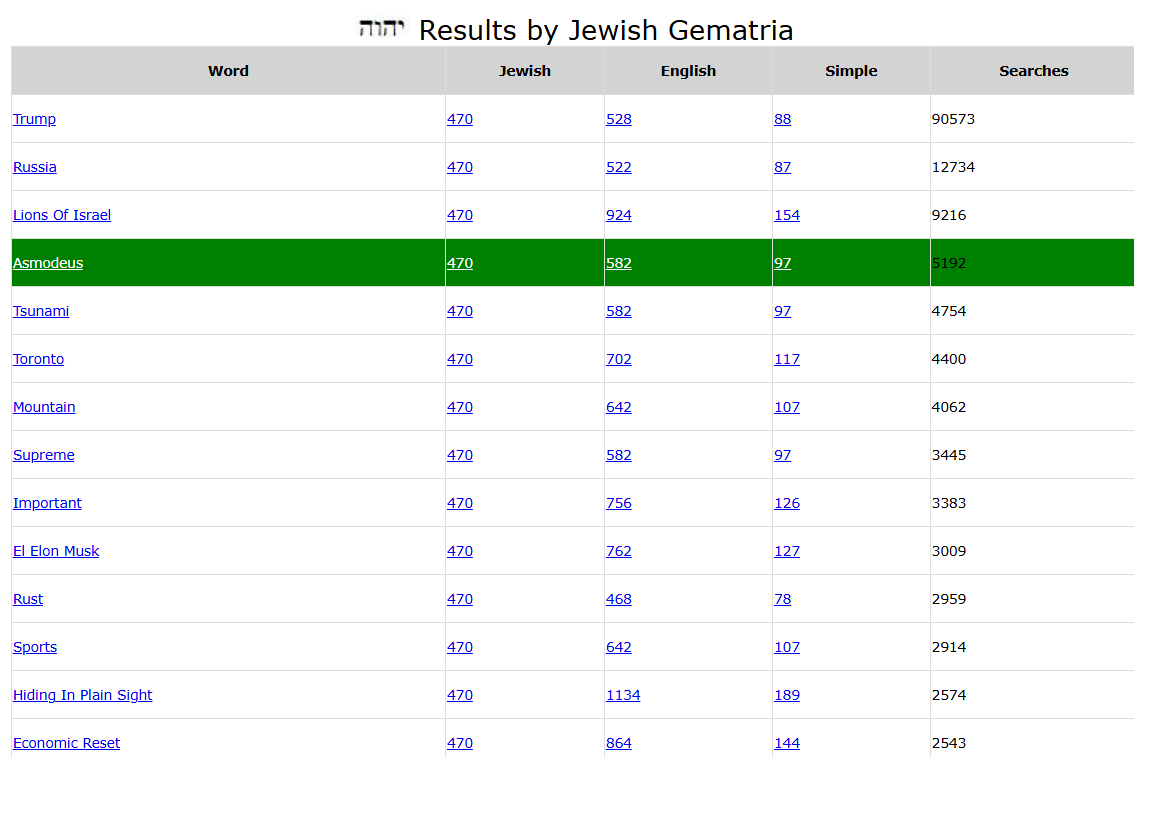
Task: Click the English column header
Action: (x=688, y=71)
